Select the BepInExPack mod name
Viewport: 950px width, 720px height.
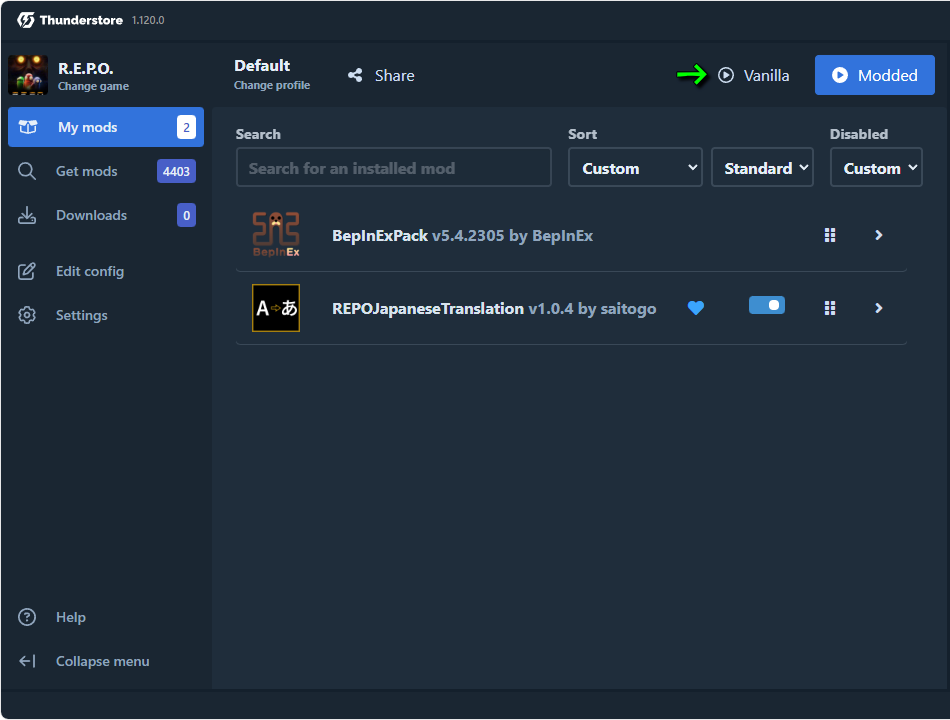(x=380, y=236)
